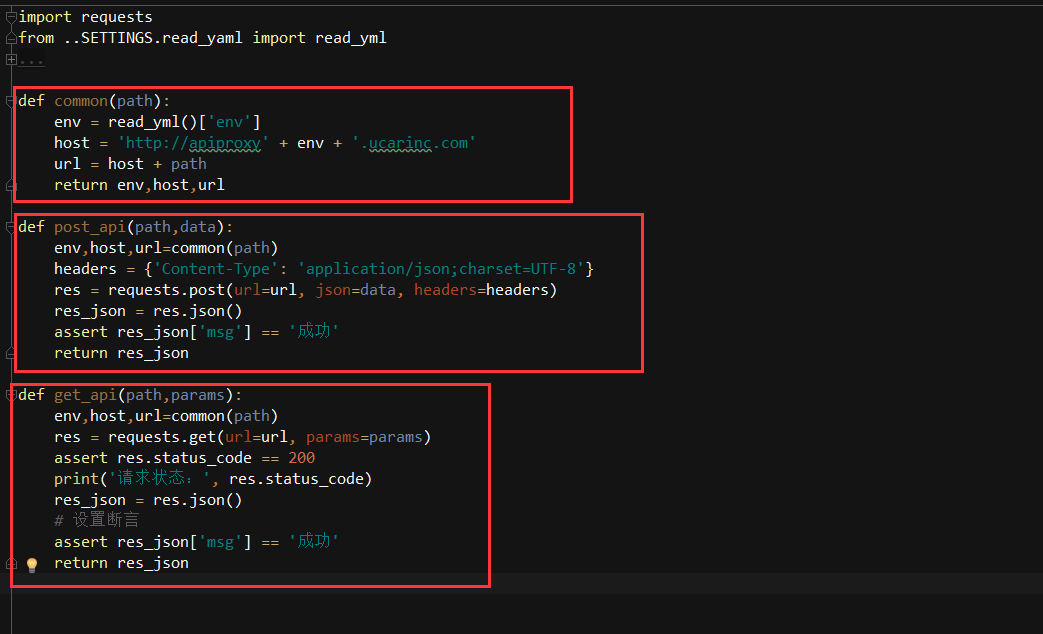This screenshot has width=1043, height=634.
Task: Click fold end marker at return env,host,url
Action: click(11, 185)
